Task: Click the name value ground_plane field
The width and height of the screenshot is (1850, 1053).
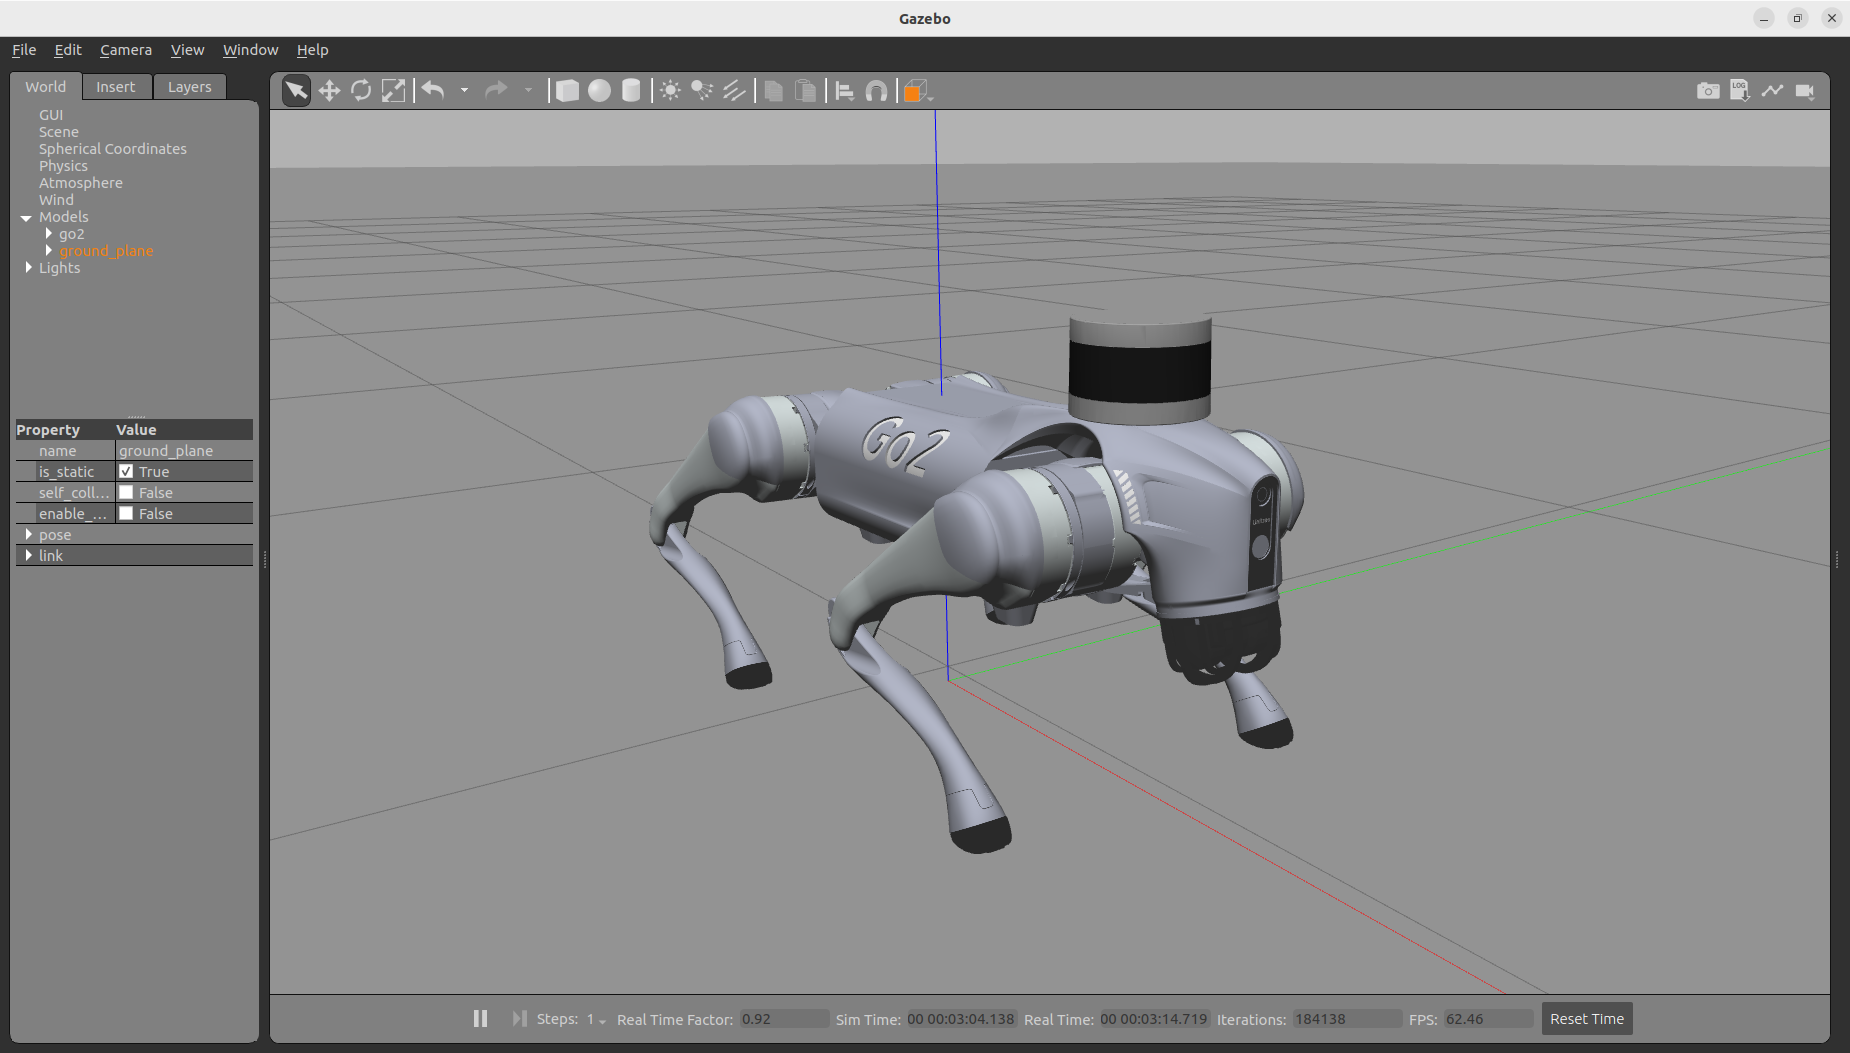Action: 184,450
